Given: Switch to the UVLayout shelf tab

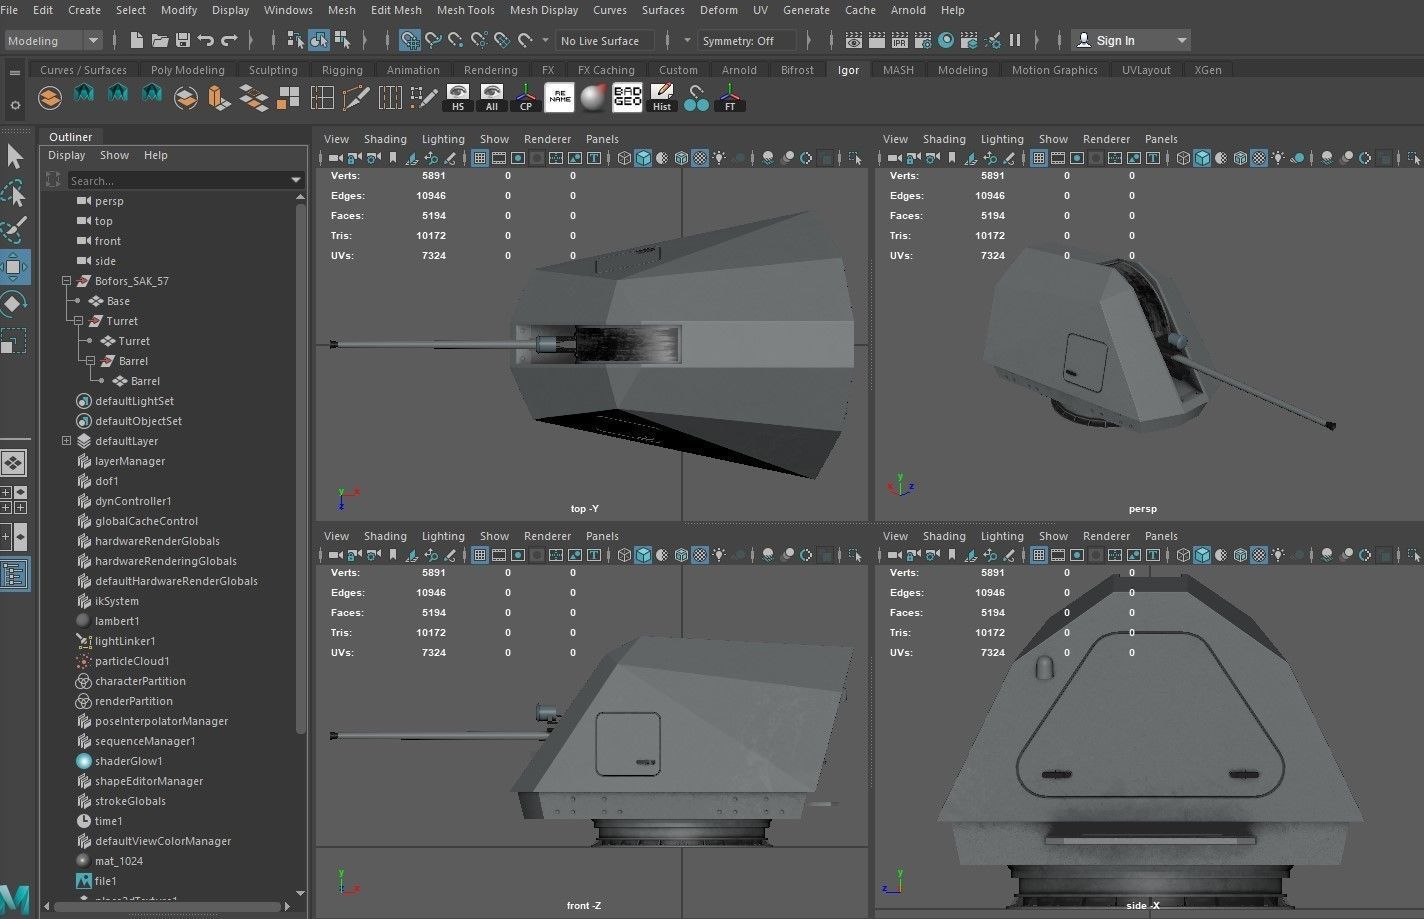Looking at the screenshot, I should [x=1146, y=70].
